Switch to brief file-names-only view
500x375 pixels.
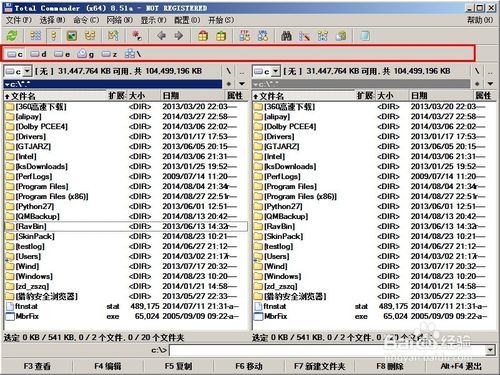(36, 36)
